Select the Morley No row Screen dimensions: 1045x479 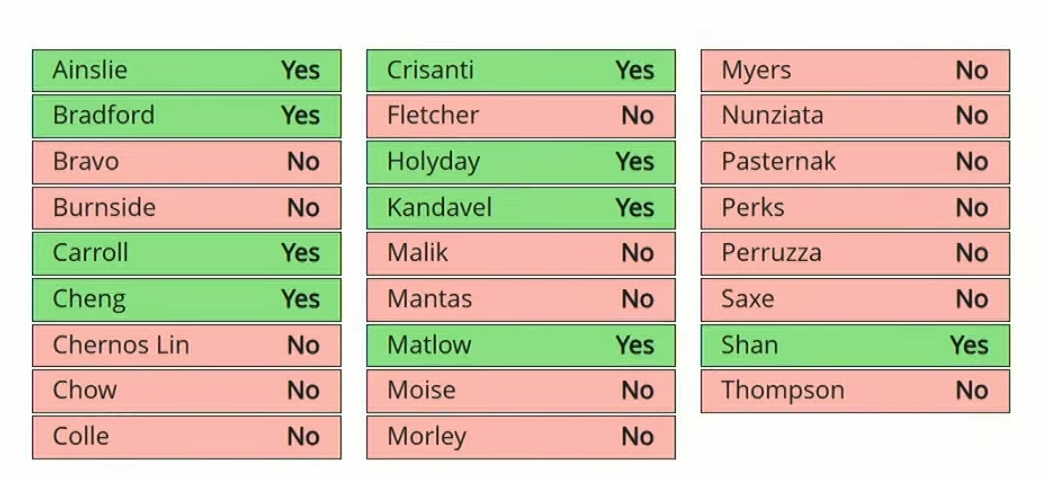[520, 437]
